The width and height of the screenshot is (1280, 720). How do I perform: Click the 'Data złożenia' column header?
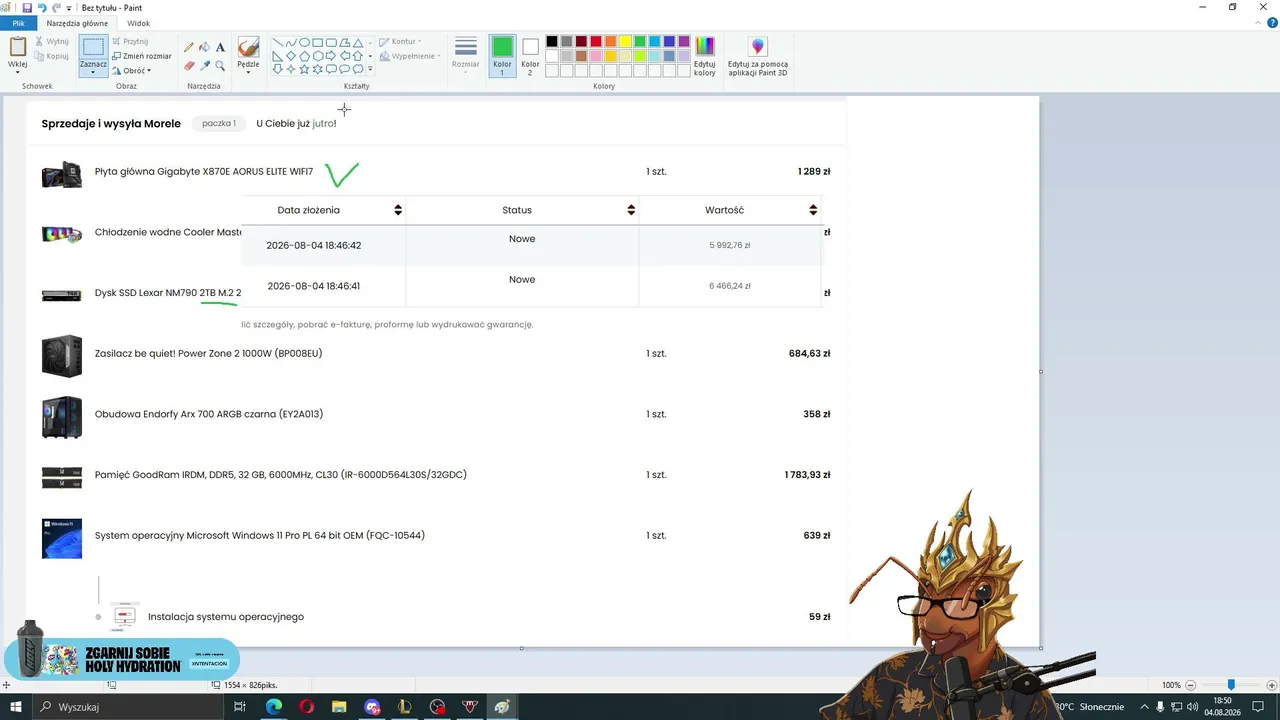(309, 210)
